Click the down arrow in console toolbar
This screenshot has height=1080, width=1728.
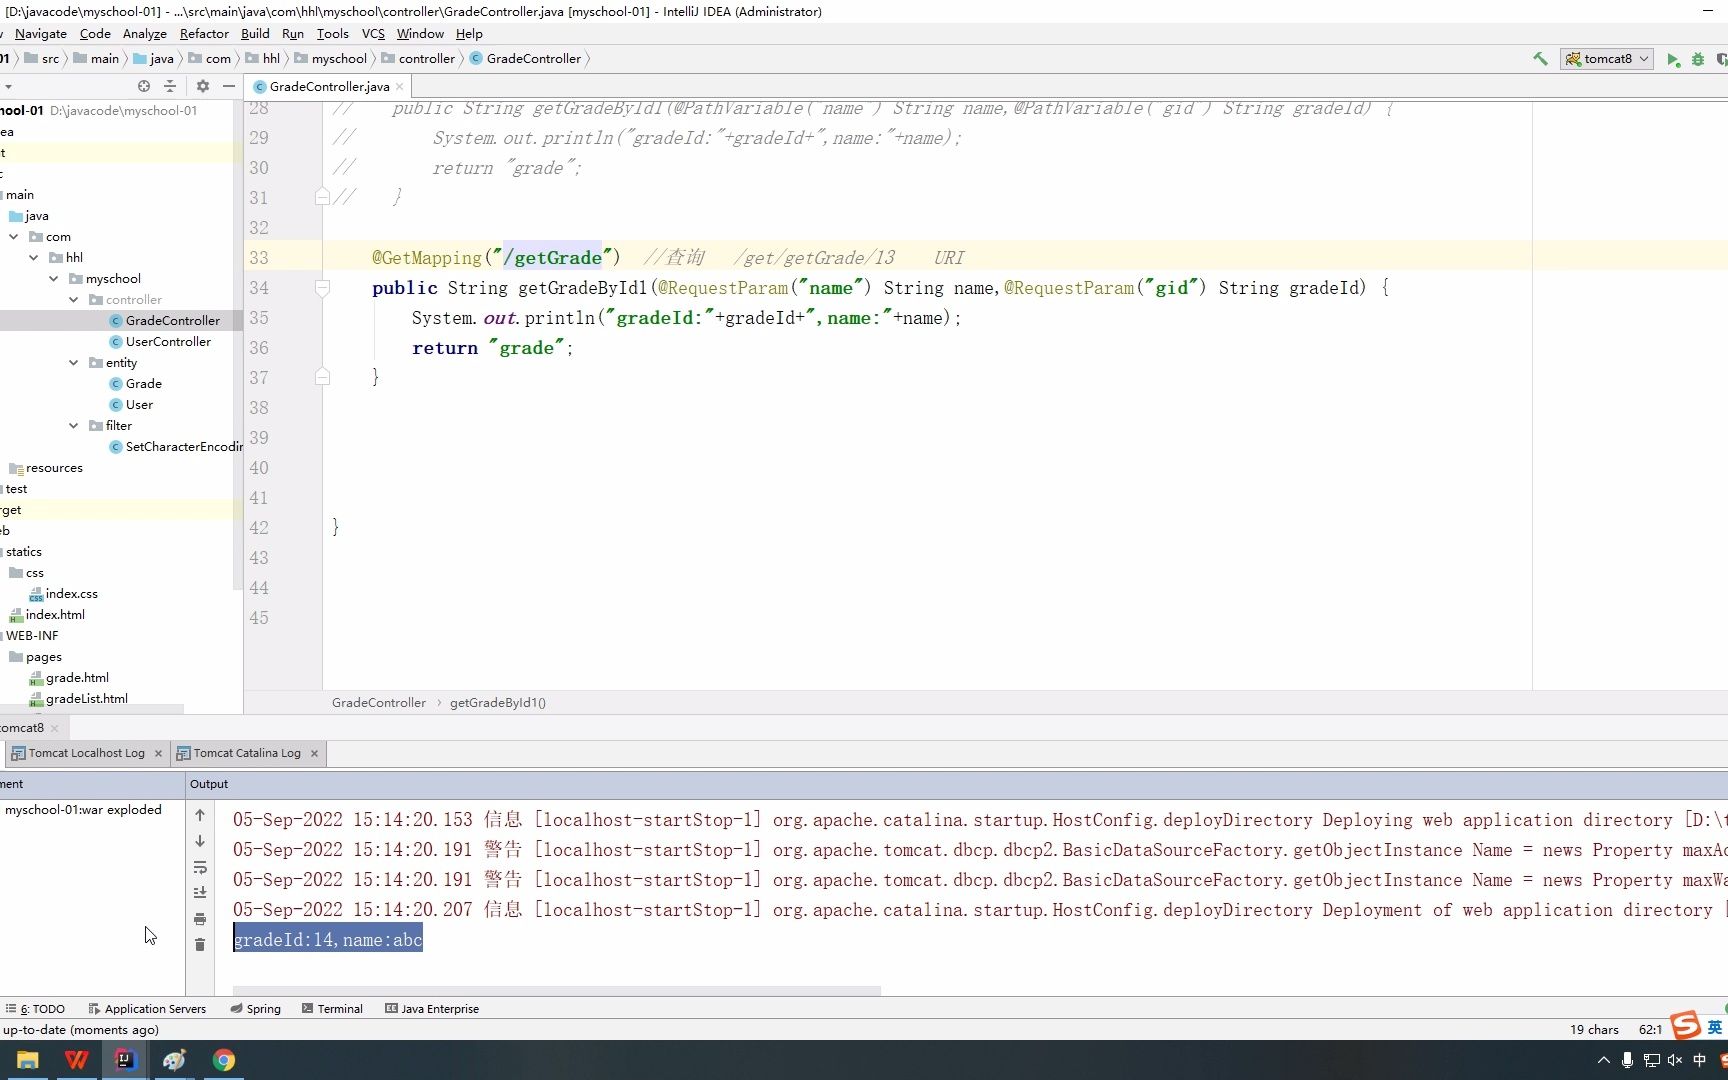(x=200, y=841)
